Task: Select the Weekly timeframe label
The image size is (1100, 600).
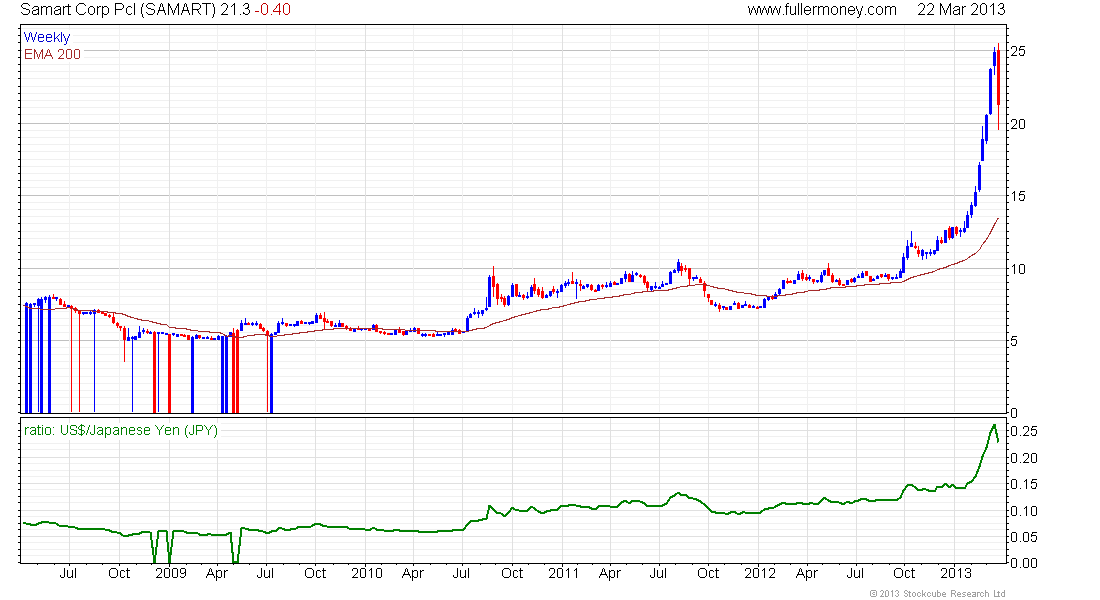Action: (x=47, y=37)
